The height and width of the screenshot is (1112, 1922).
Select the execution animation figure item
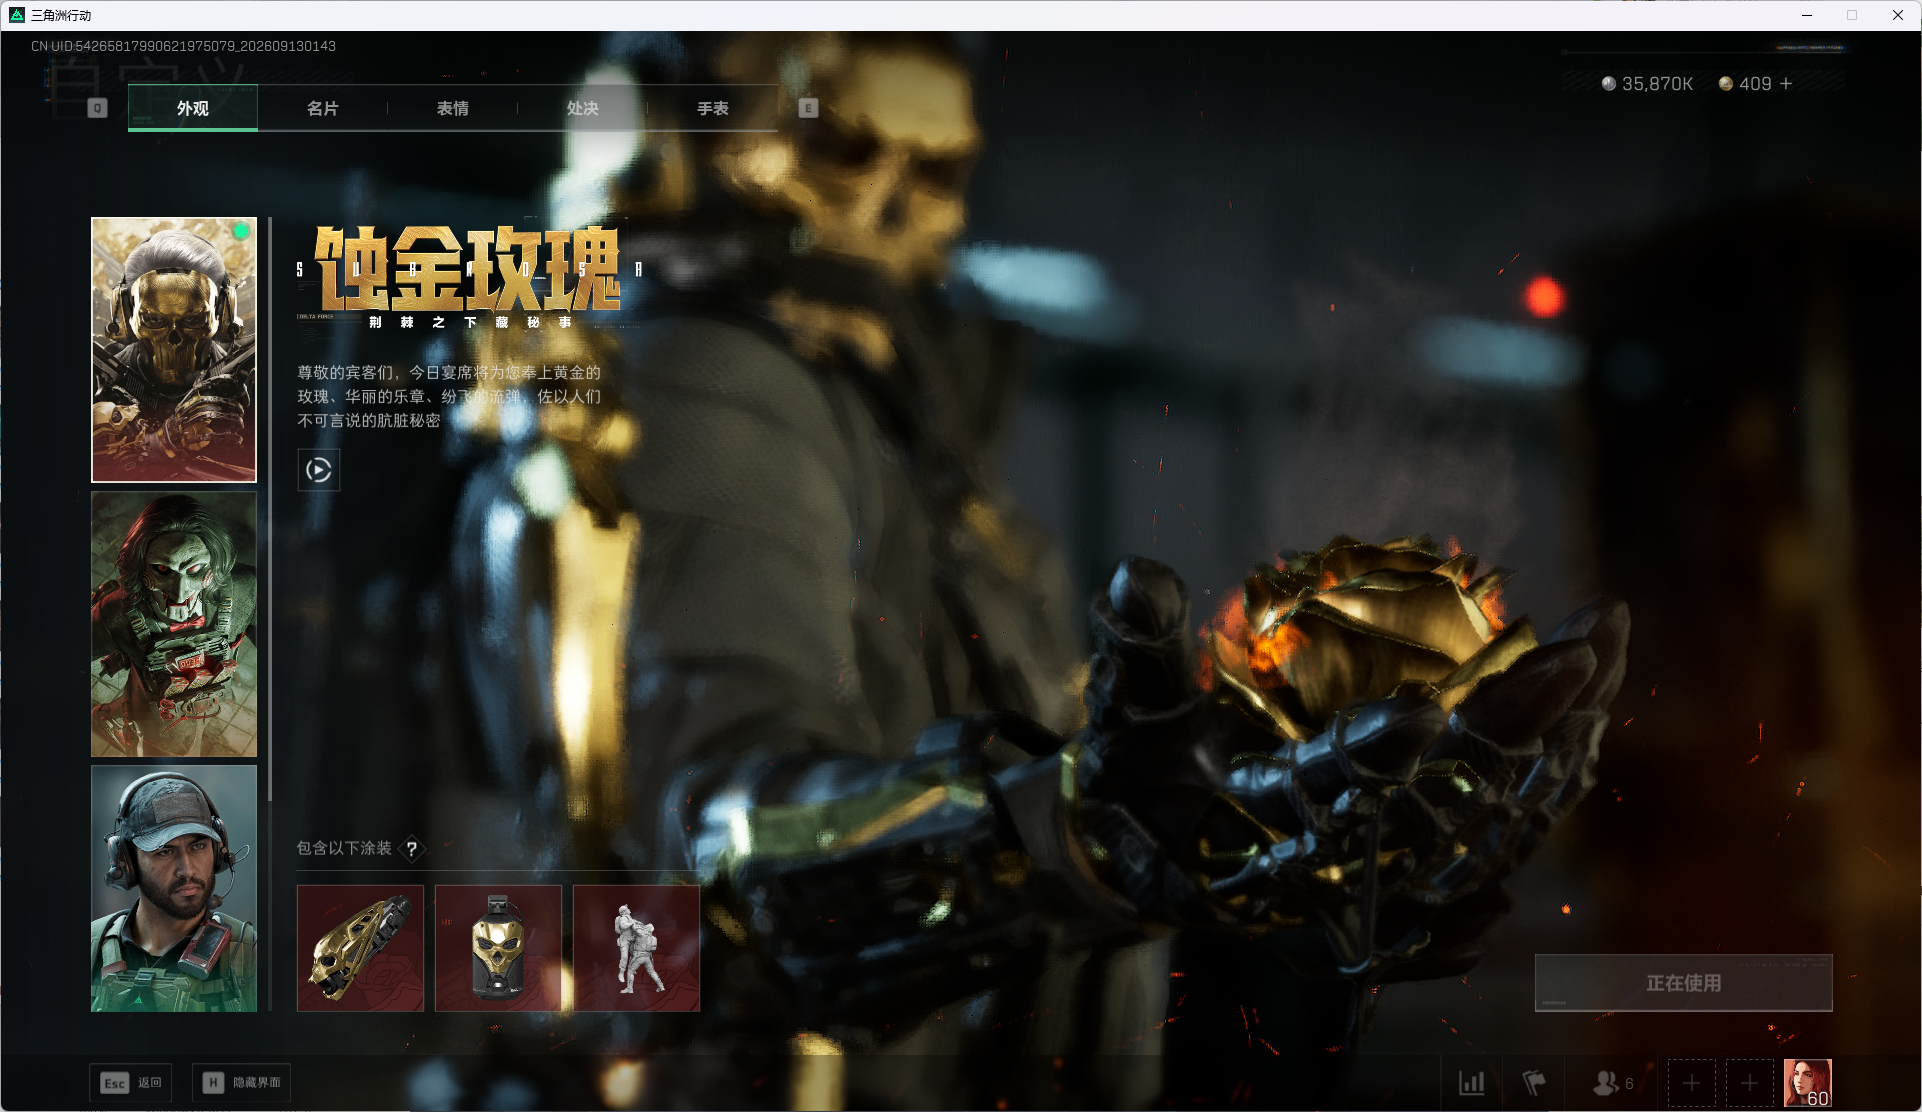[x=636, y=948]
